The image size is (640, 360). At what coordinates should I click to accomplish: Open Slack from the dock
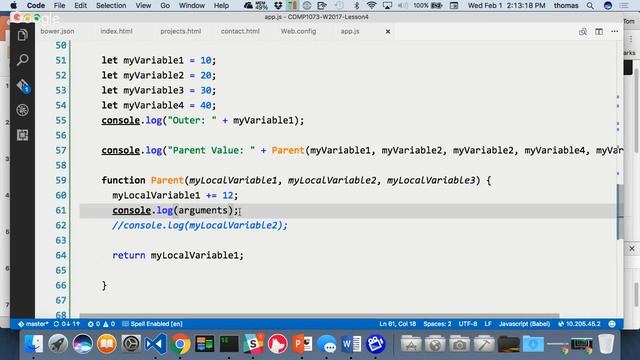click(x=253, y=344)
